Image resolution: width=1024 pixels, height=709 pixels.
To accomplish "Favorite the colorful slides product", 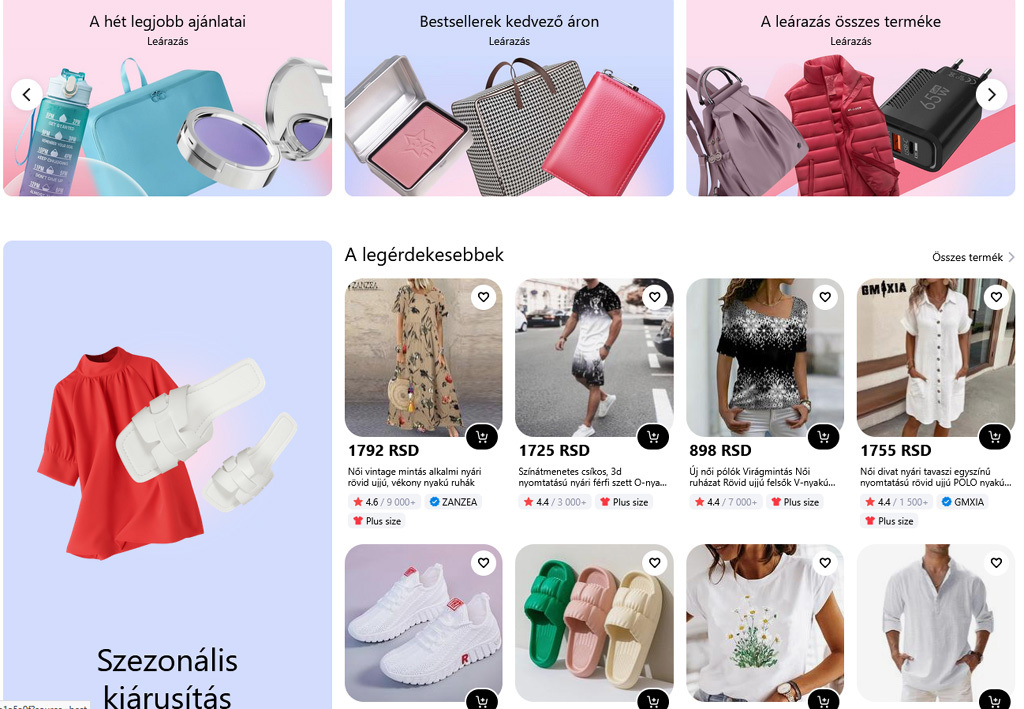I will [x=654, y=563].
